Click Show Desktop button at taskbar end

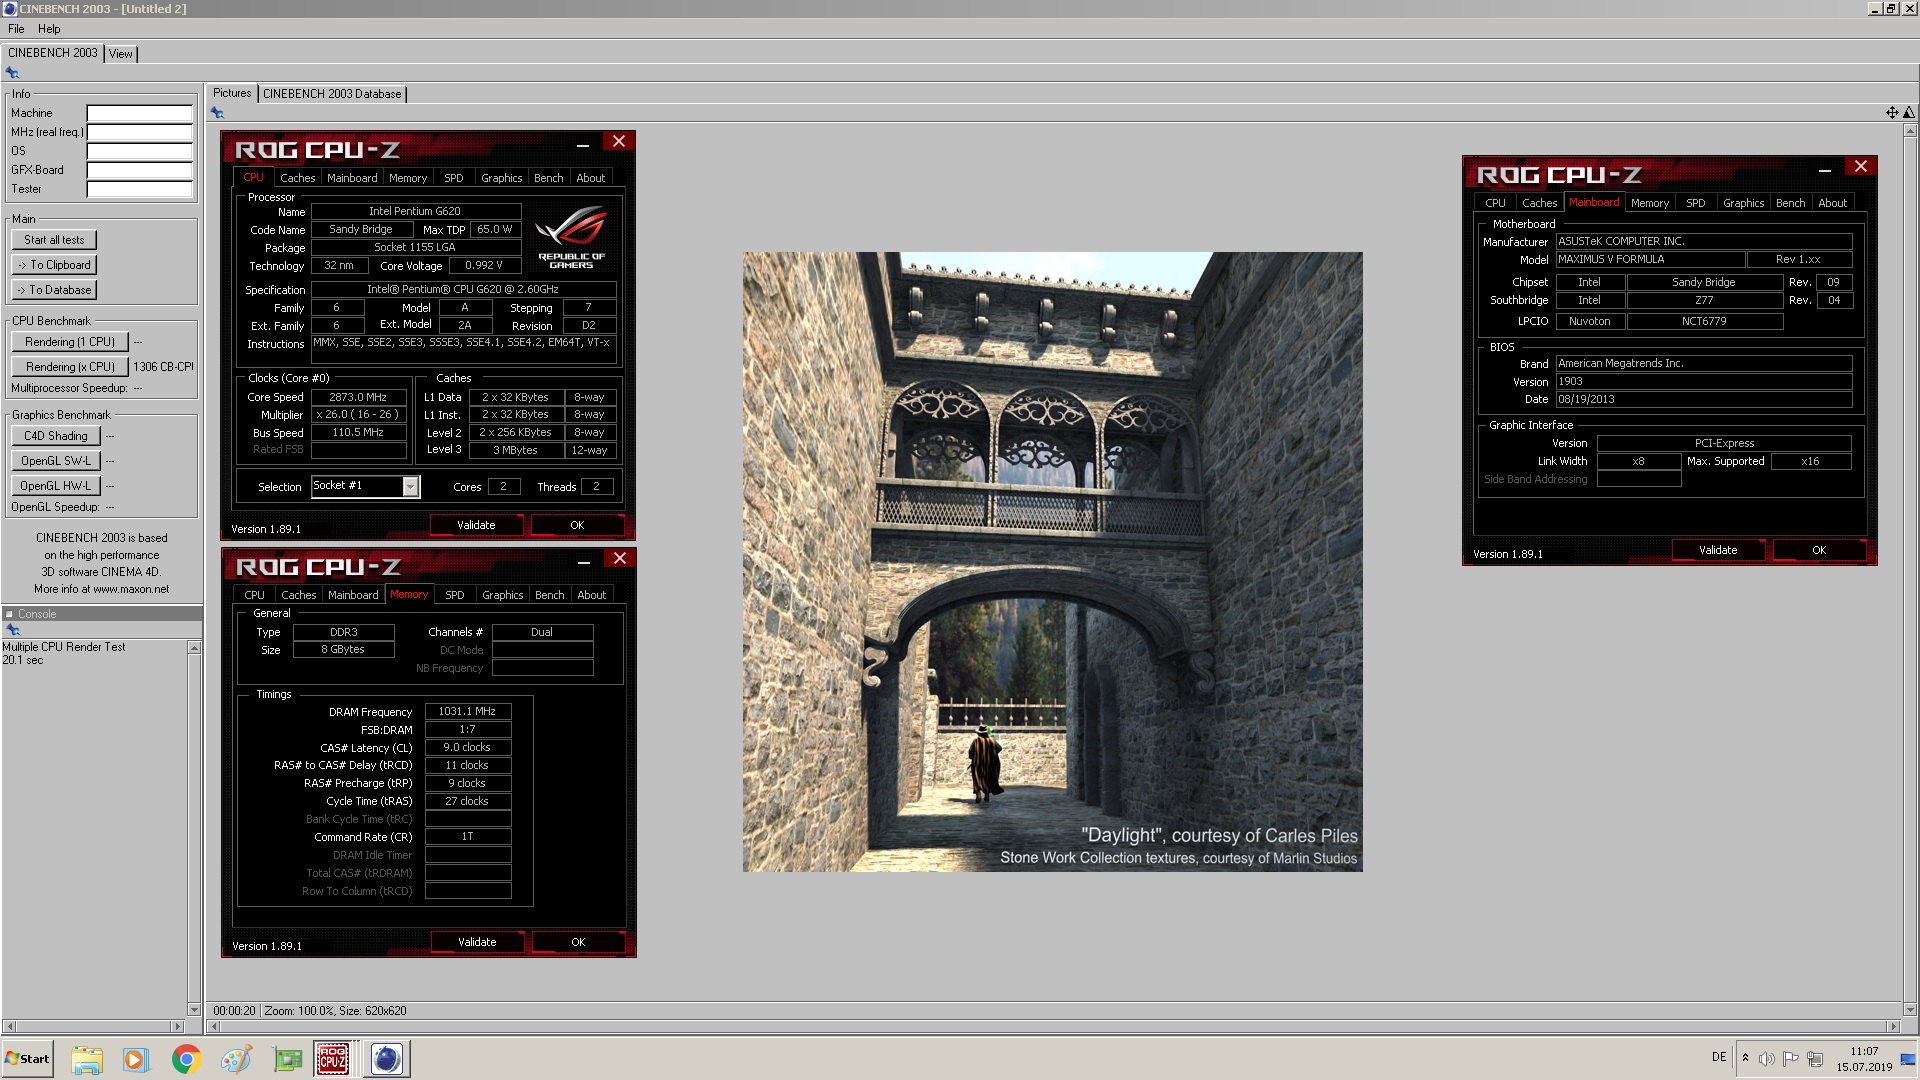(1908, 1059)
